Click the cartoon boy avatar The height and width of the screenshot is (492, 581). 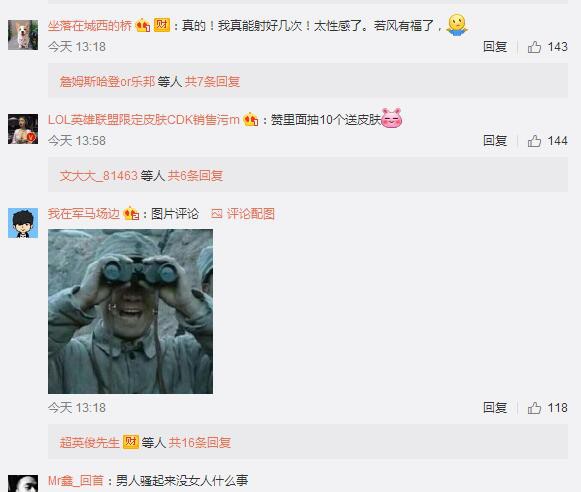pyautogui.click(x=23, y=223)
